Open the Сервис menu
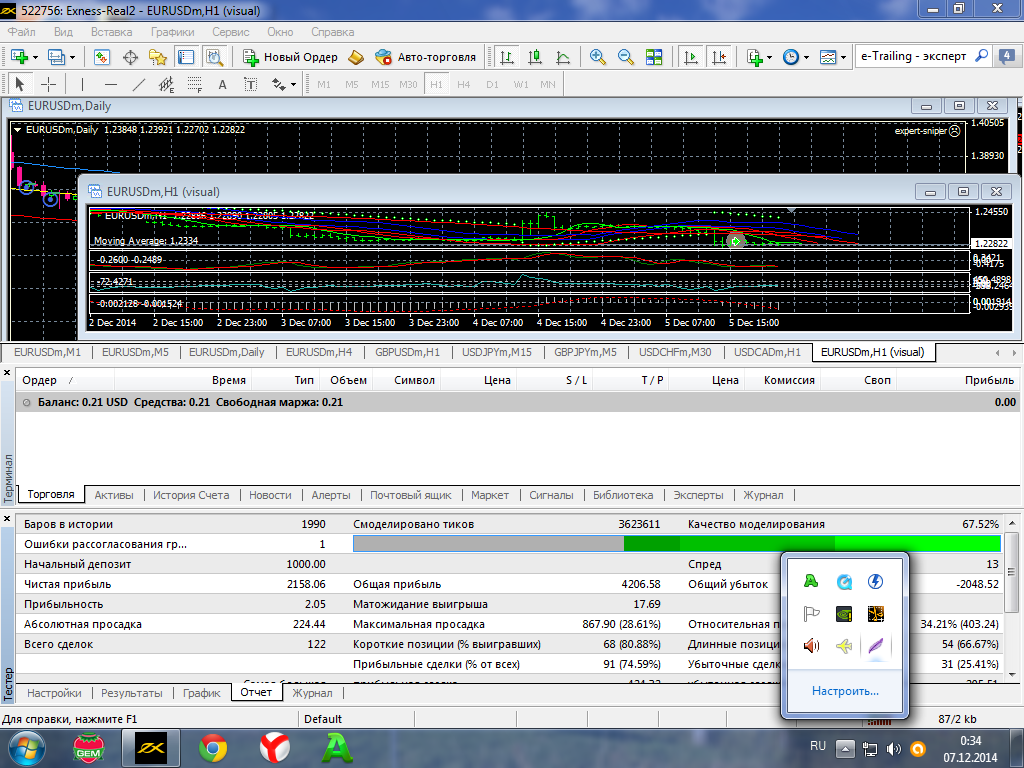The width and height of the screenshot is (1024, 768). point(231,32)
